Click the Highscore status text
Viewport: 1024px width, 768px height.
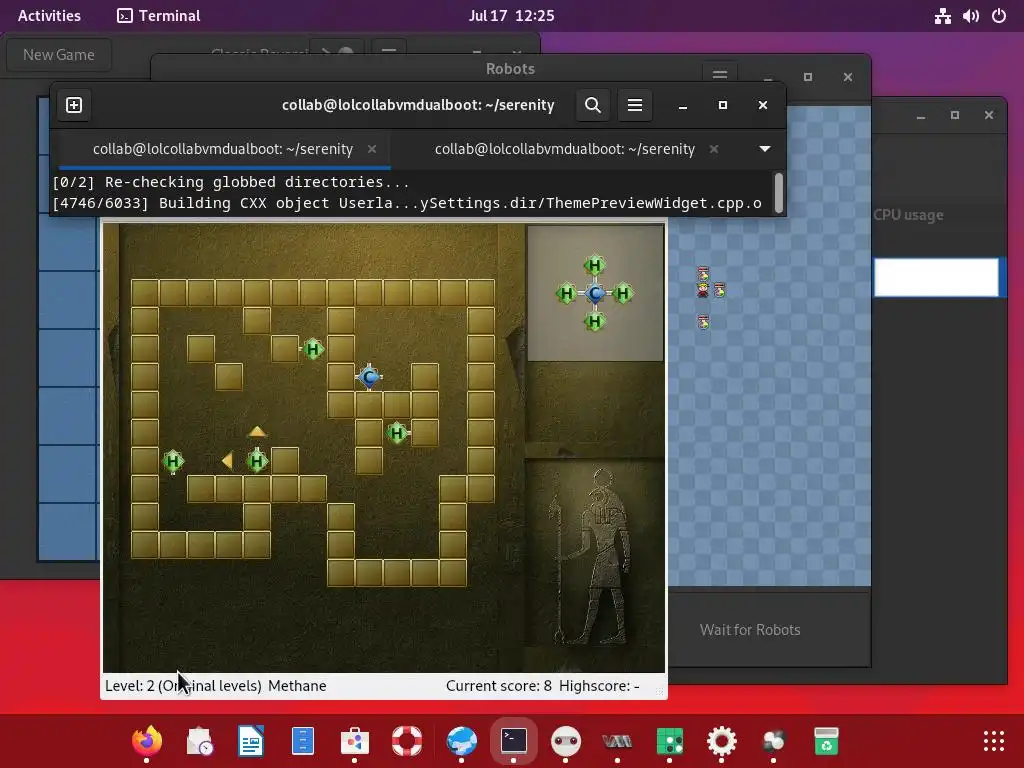[599, 686]
